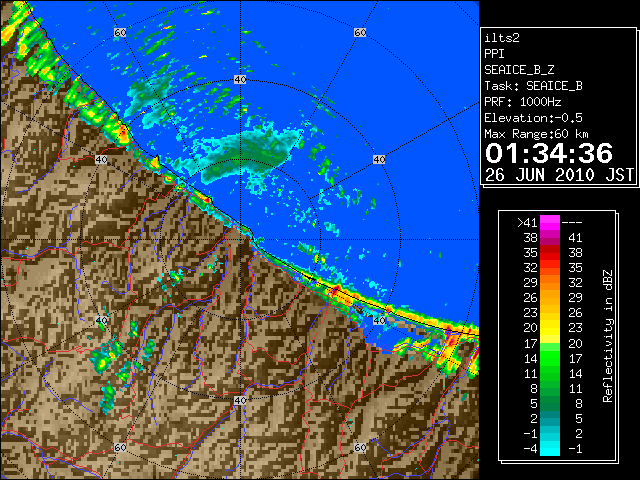Click the '60' range label in the northwest

pos(120,32)
